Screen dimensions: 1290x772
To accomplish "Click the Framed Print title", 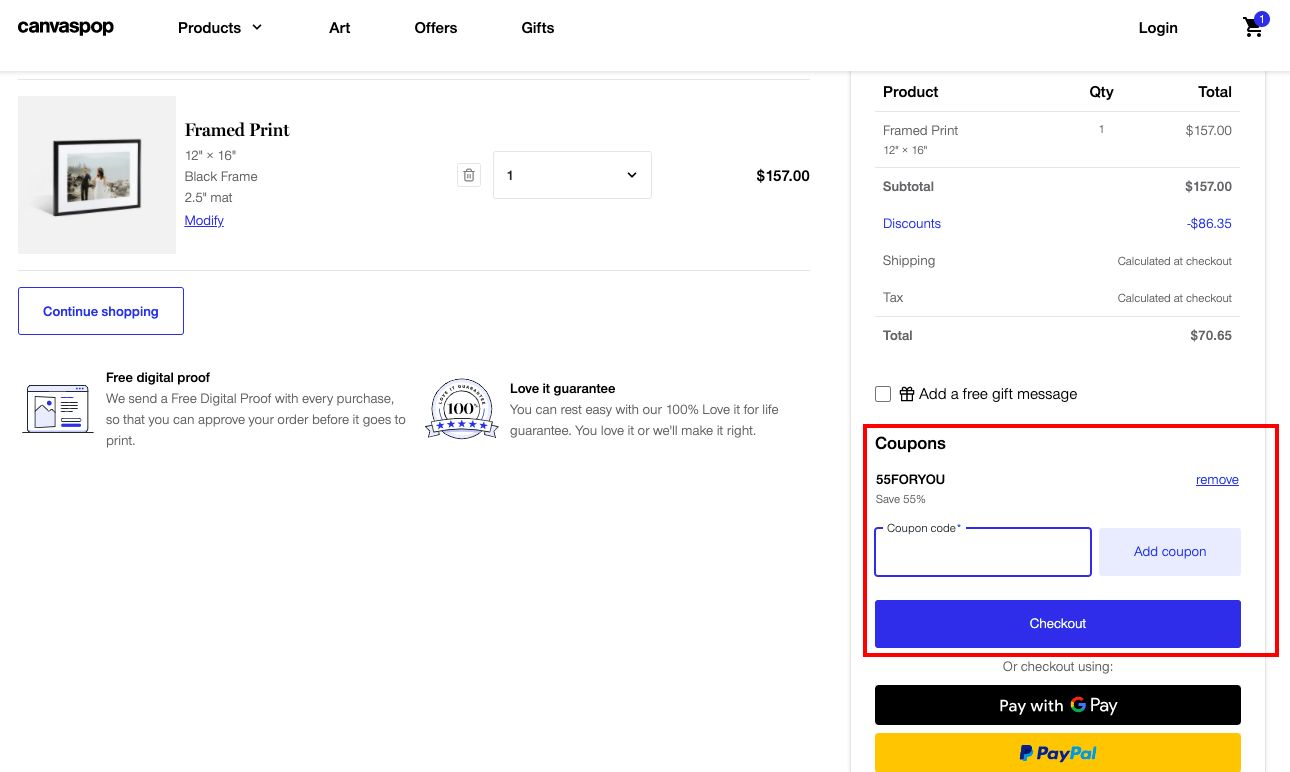I will [x=237, y=130].
